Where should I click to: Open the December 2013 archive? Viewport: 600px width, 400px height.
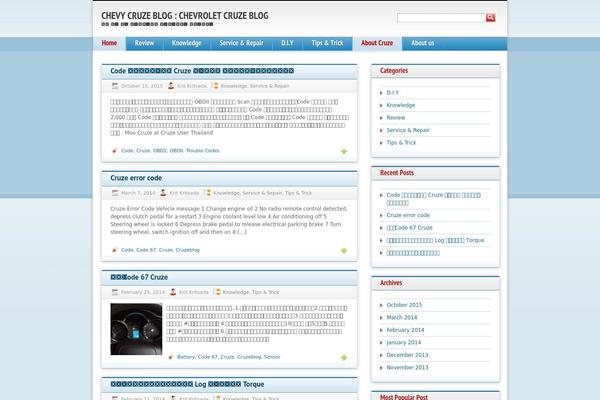coord(407,355)
